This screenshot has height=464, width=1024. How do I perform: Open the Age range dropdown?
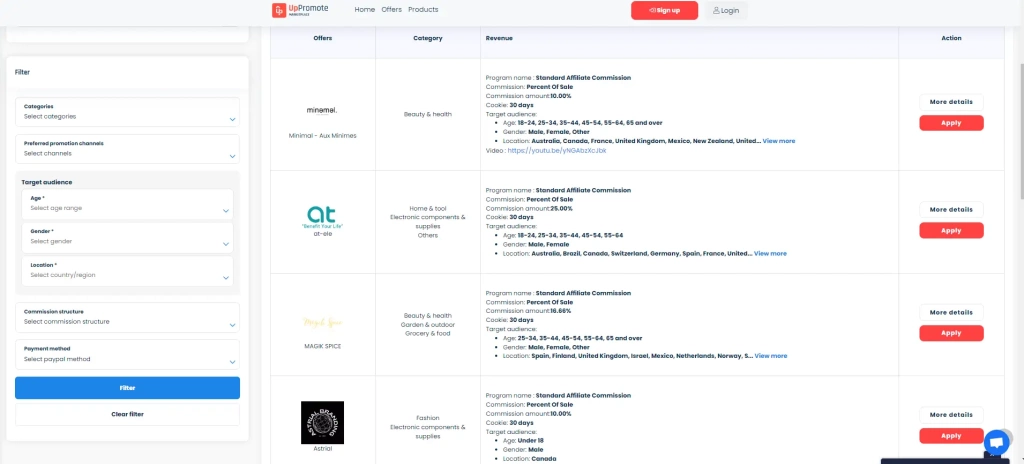[x=127, y=204]
